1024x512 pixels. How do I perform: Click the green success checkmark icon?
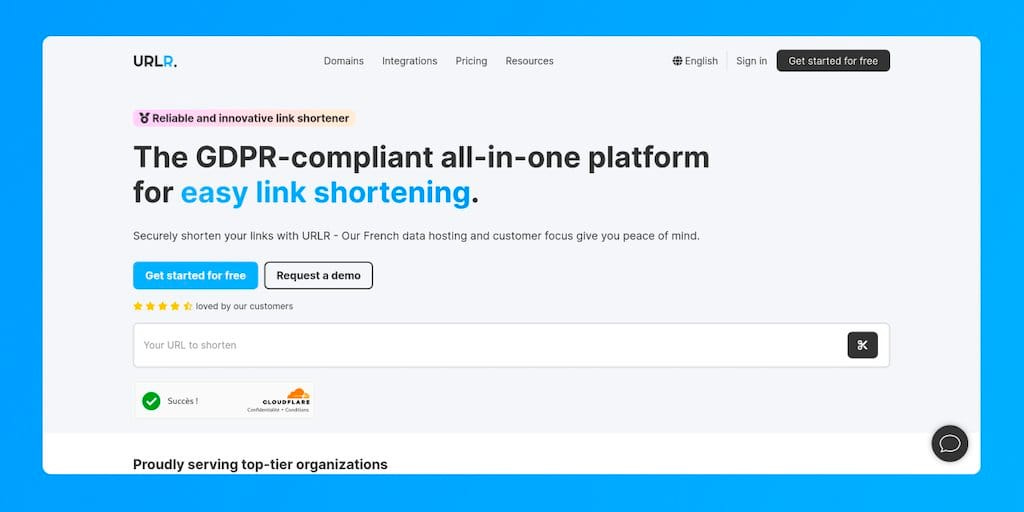point(151,401)
